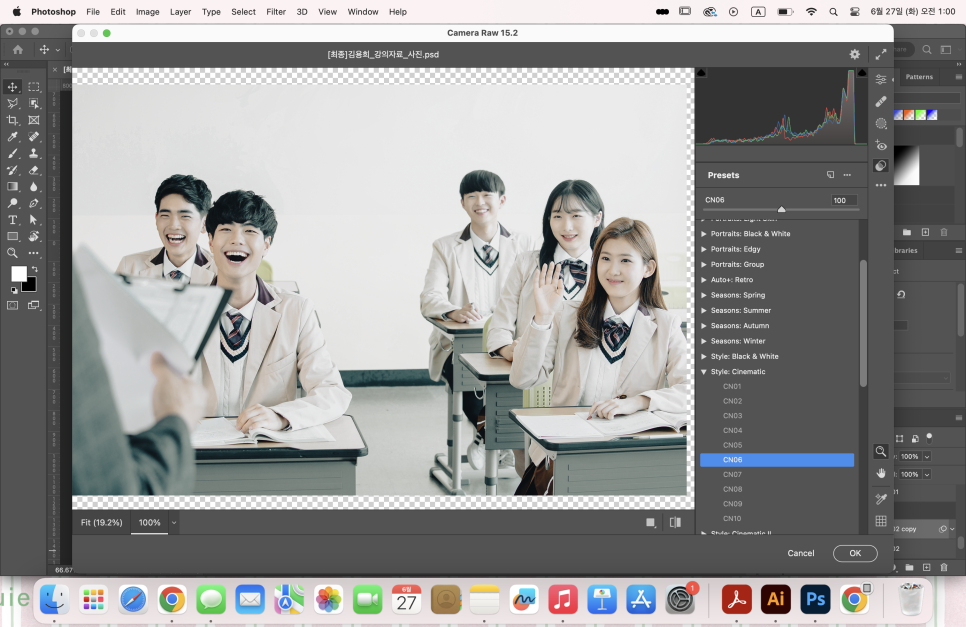Image resolution: width=966 pixels, height=627 pixels.
Task: Toggle highlight clipping warning in histogram
Action: coord(862,73)
